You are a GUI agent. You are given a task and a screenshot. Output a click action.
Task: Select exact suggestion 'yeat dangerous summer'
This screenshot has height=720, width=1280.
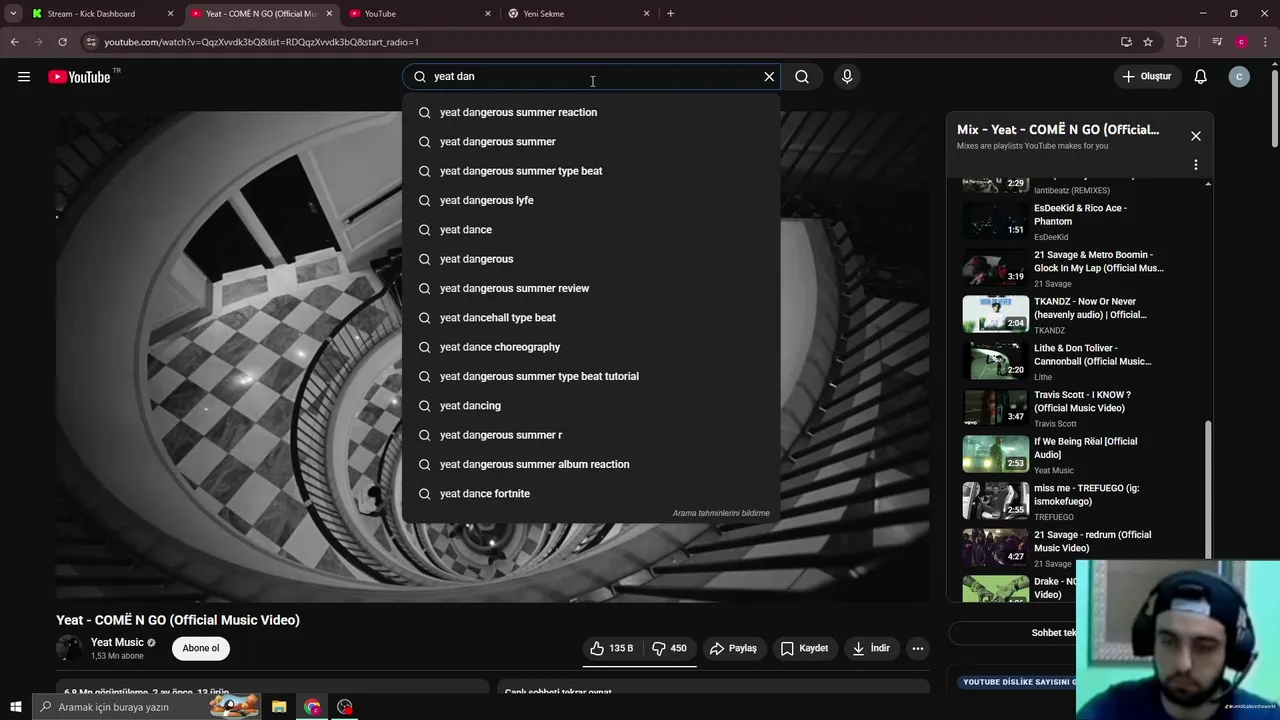(x=591, y=142)
